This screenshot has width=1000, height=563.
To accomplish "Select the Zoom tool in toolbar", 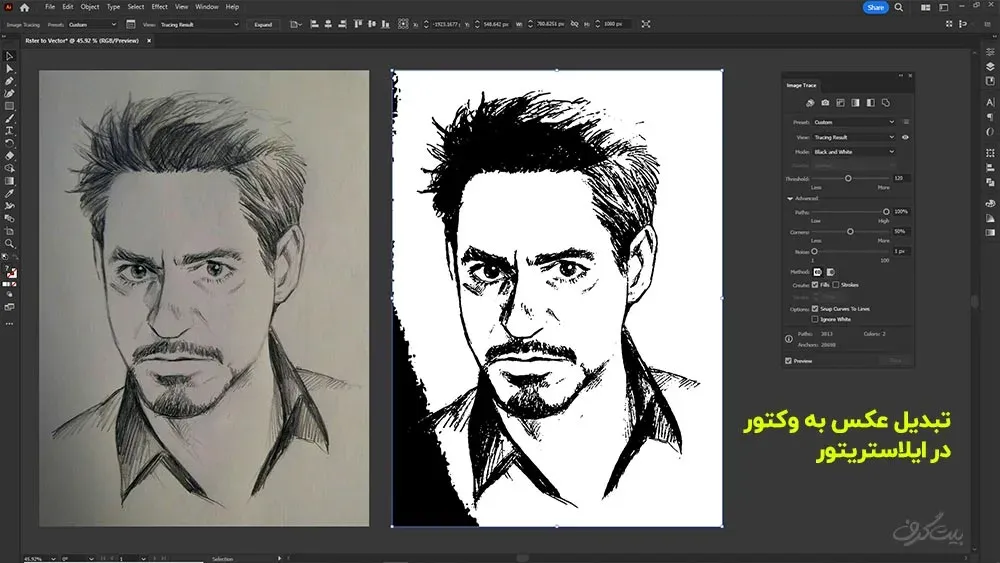I will 10,244.
